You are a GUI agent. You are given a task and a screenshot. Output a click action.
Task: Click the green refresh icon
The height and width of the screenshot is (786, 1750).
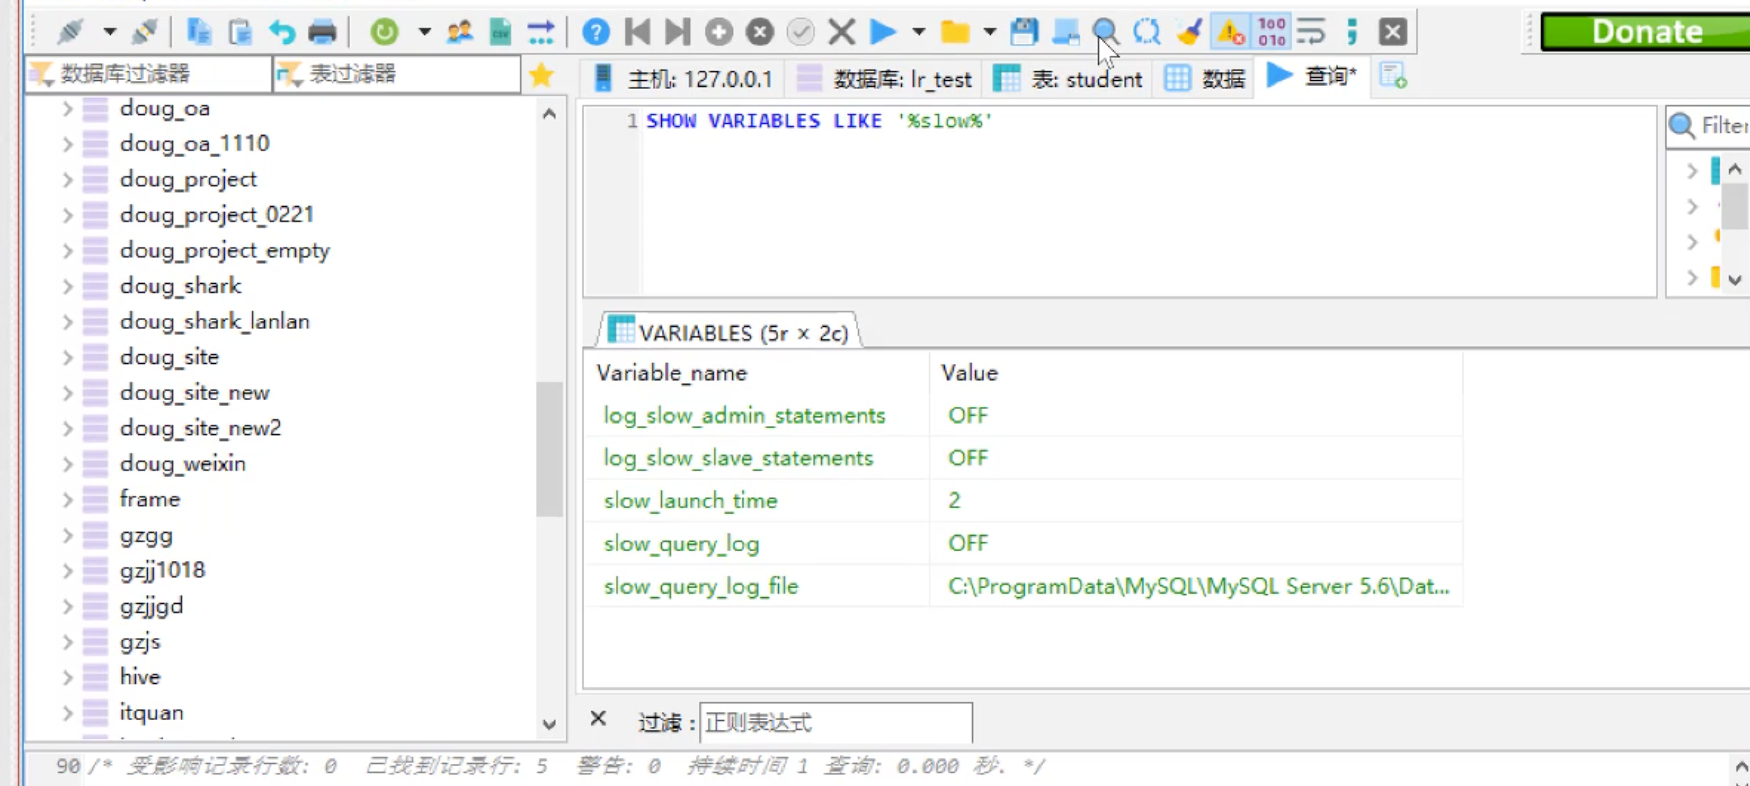click(x=384, y=32)
